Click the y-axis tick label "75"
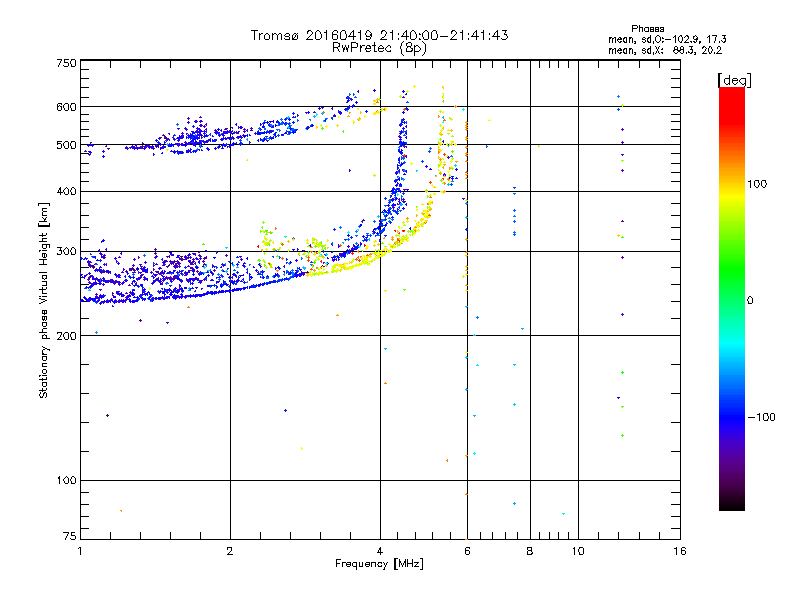This screenshot has height=600, width=800. pyautogui.click(x=70, y=536)
